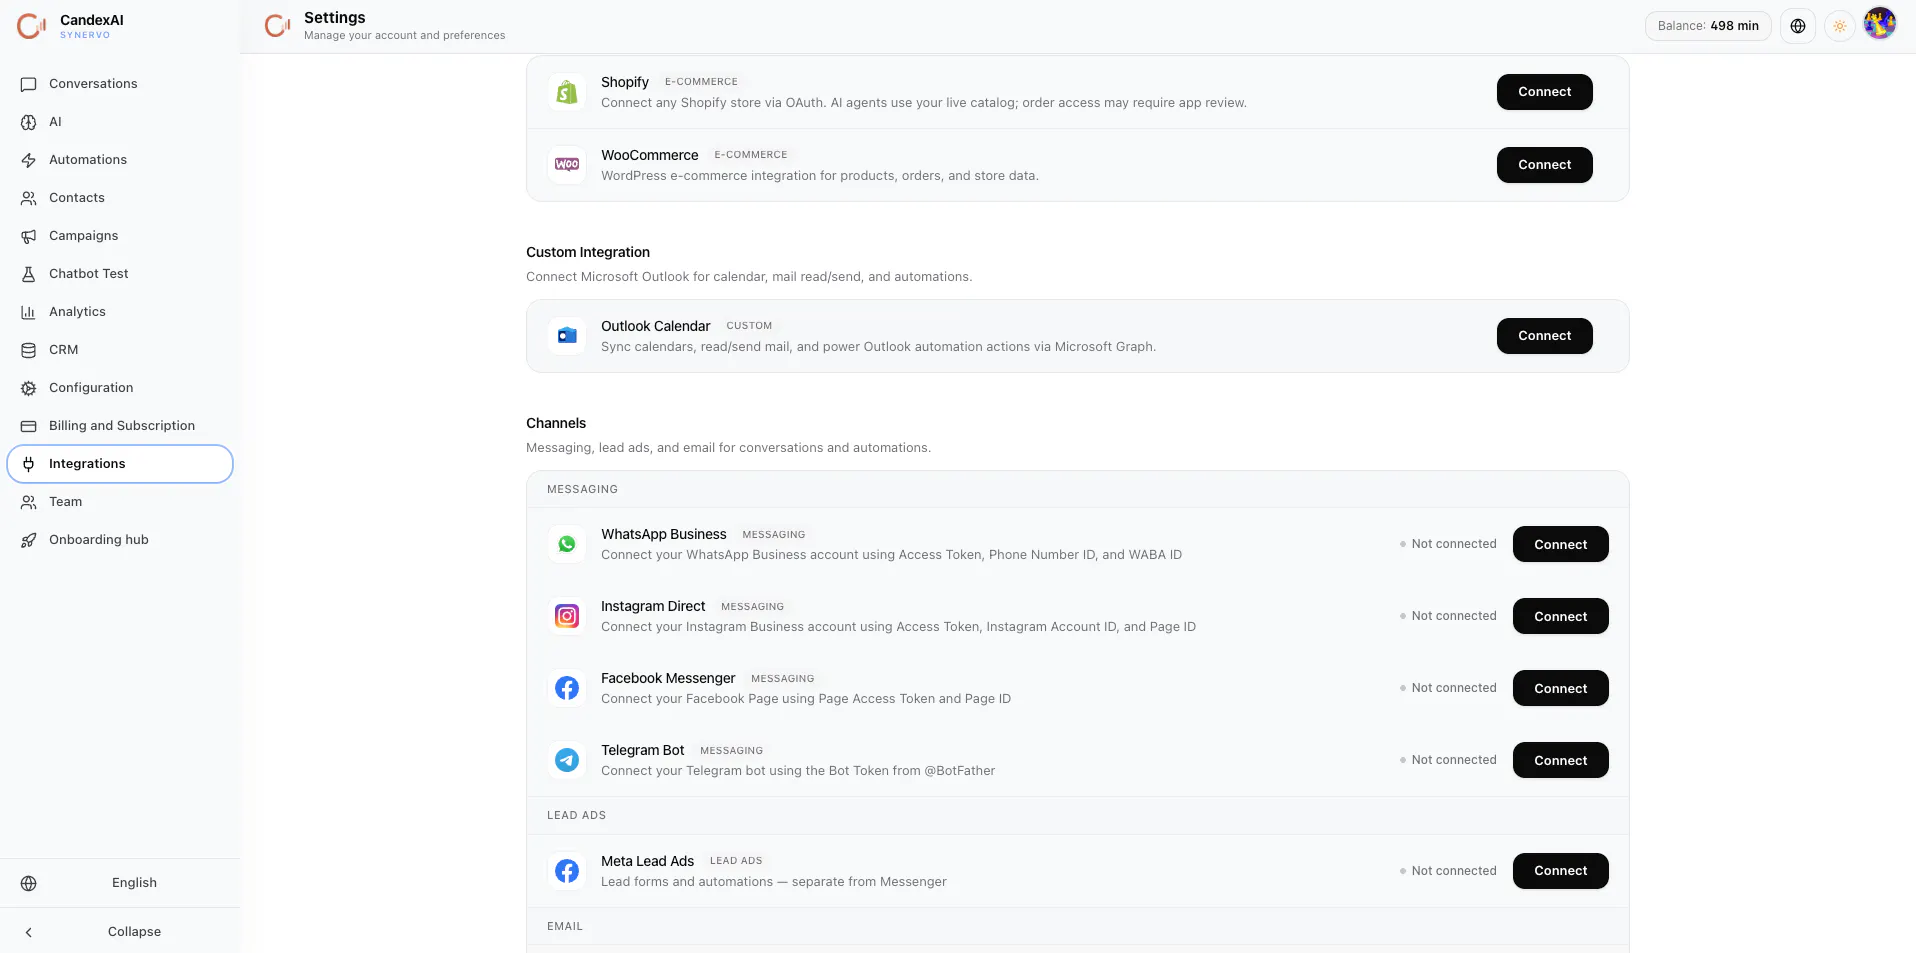Click the collapse chevron arrow icon
Screen dimensions: 1916x953
click(29, 932)
